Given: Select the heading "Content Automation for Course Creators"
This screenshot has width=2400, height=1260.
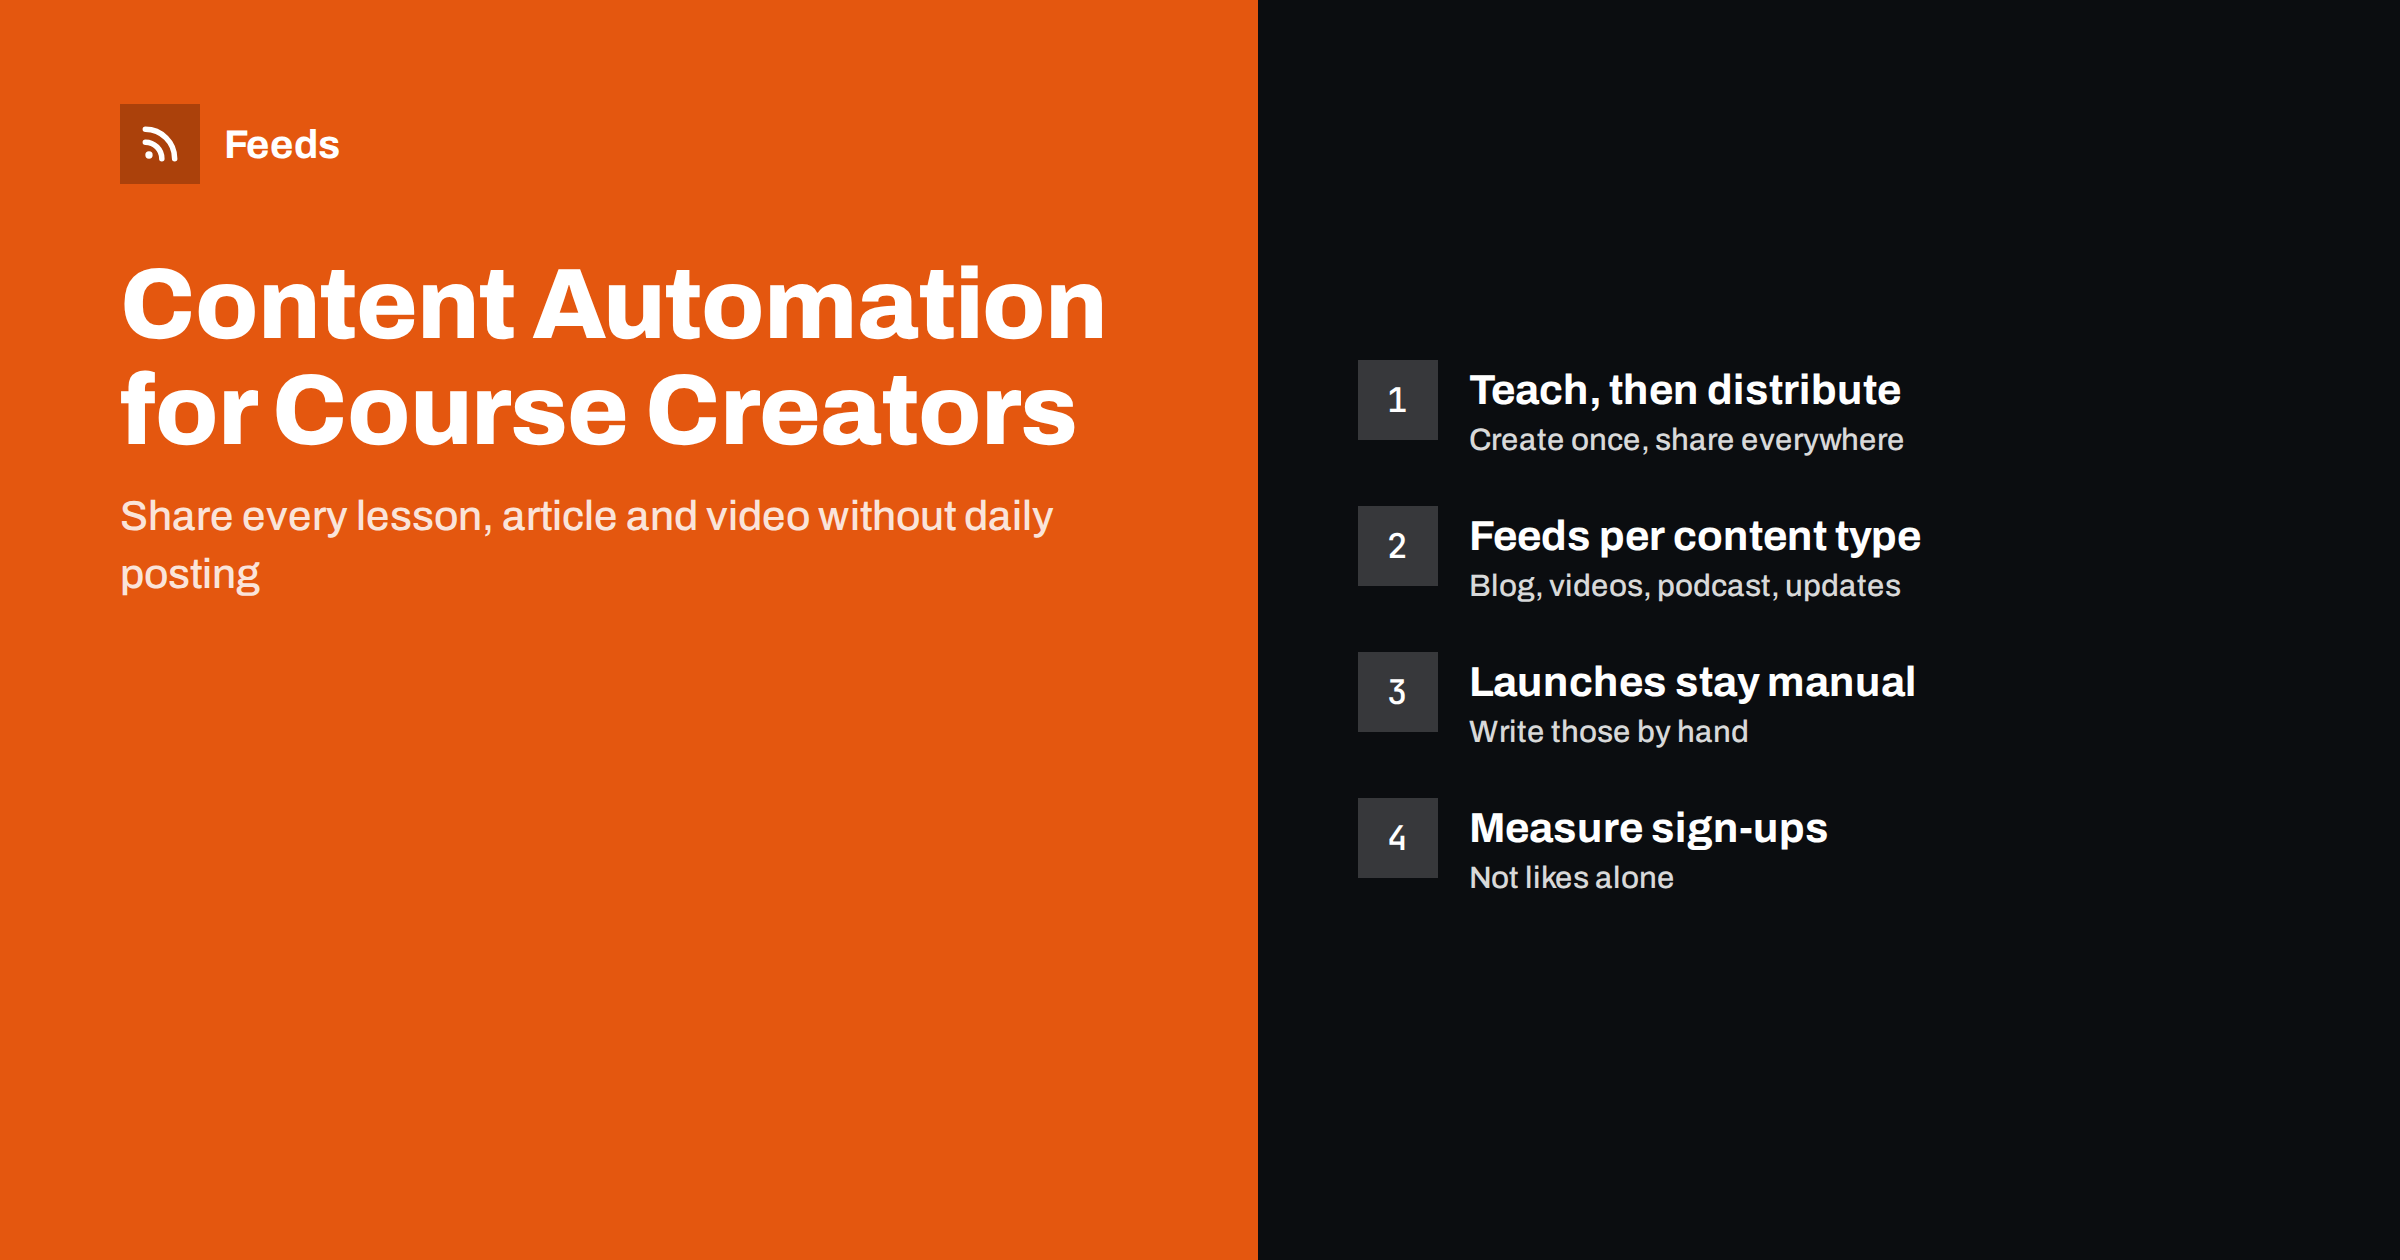Looking at the screenshot, I should (613, 357).
